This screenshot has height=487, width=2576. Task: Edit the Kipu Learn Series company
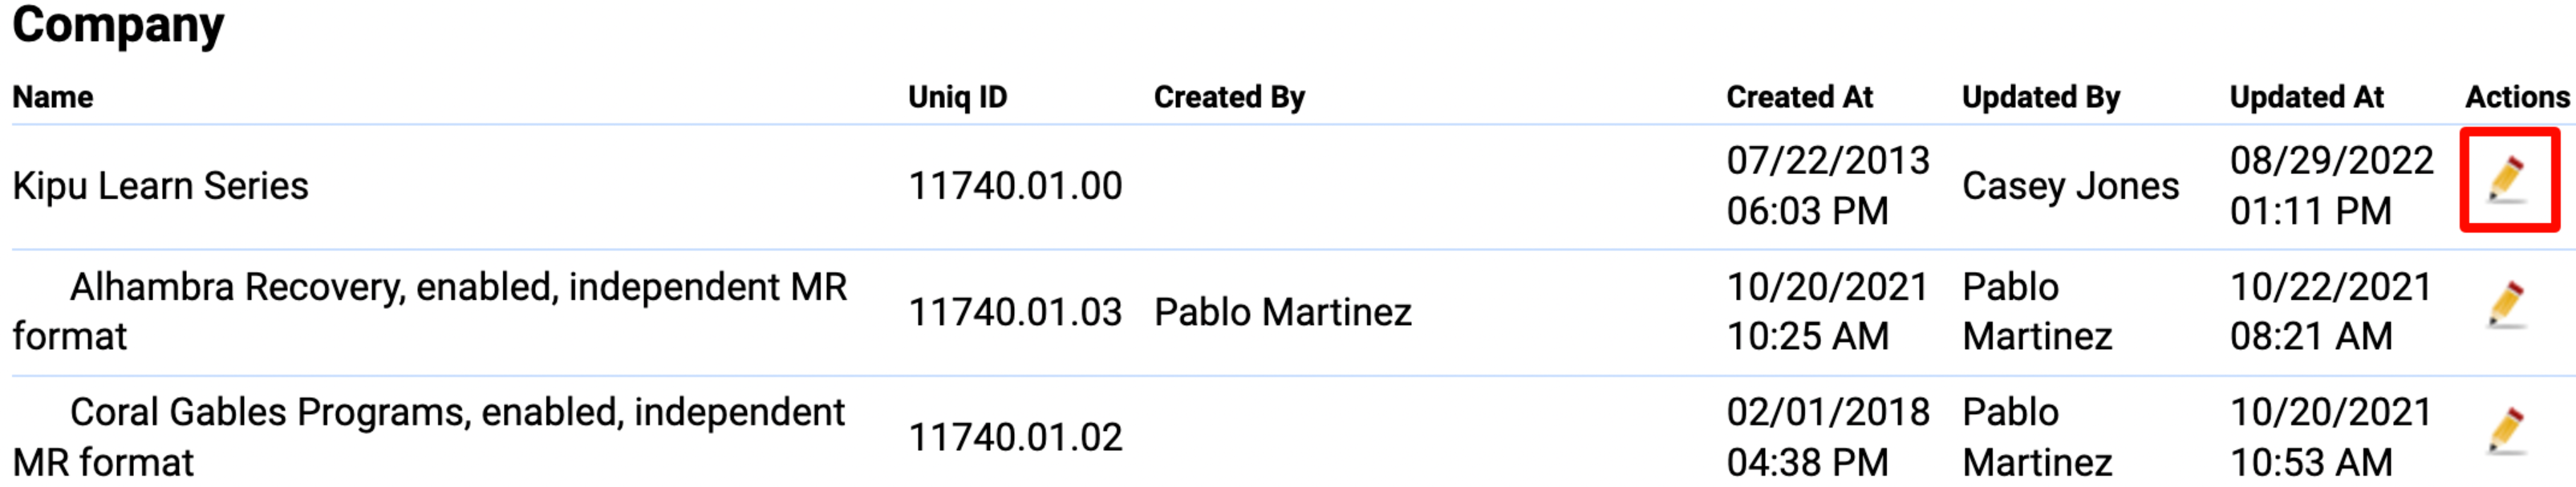click(x=2508, y=180)
